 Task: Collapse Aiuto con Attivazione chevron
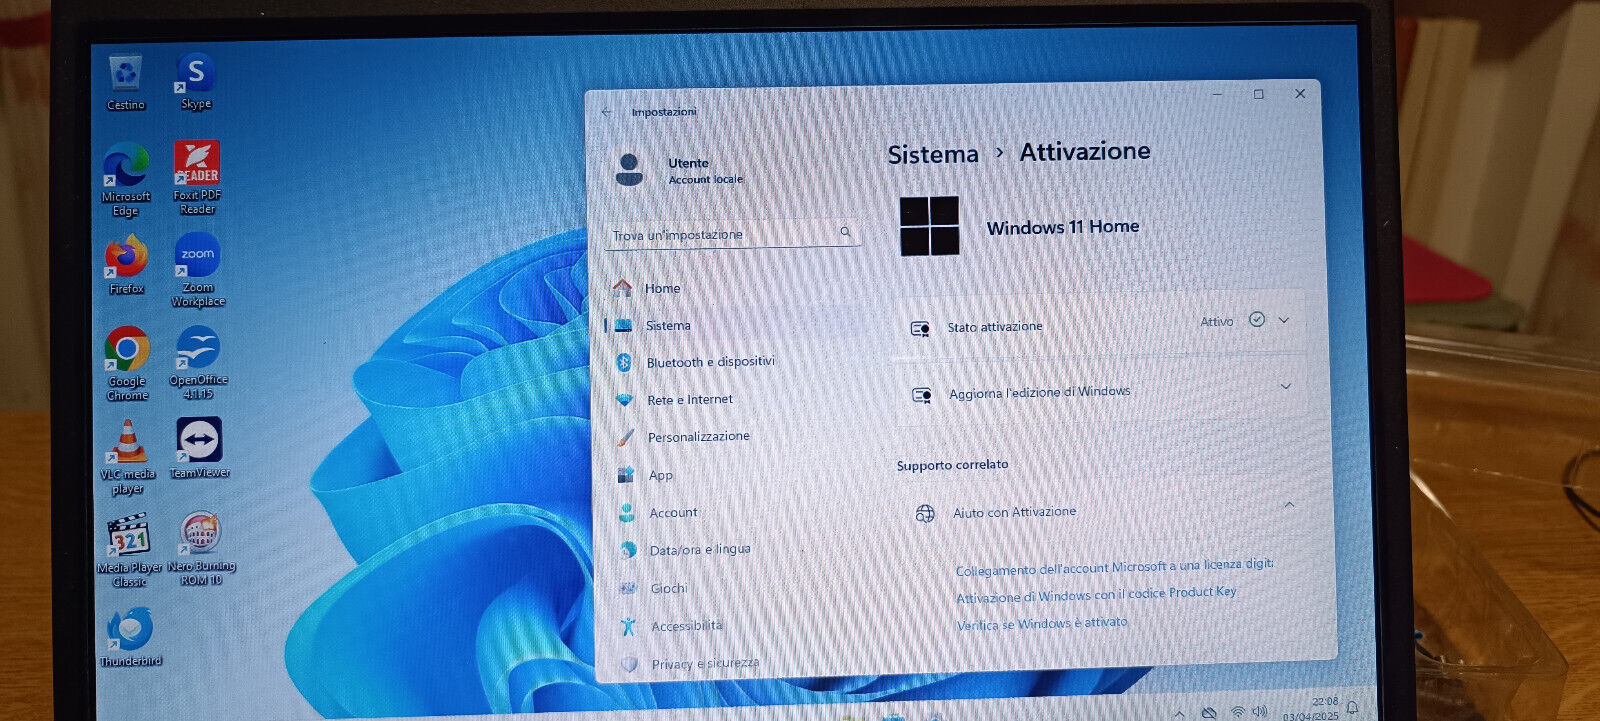pos(1289,505)
